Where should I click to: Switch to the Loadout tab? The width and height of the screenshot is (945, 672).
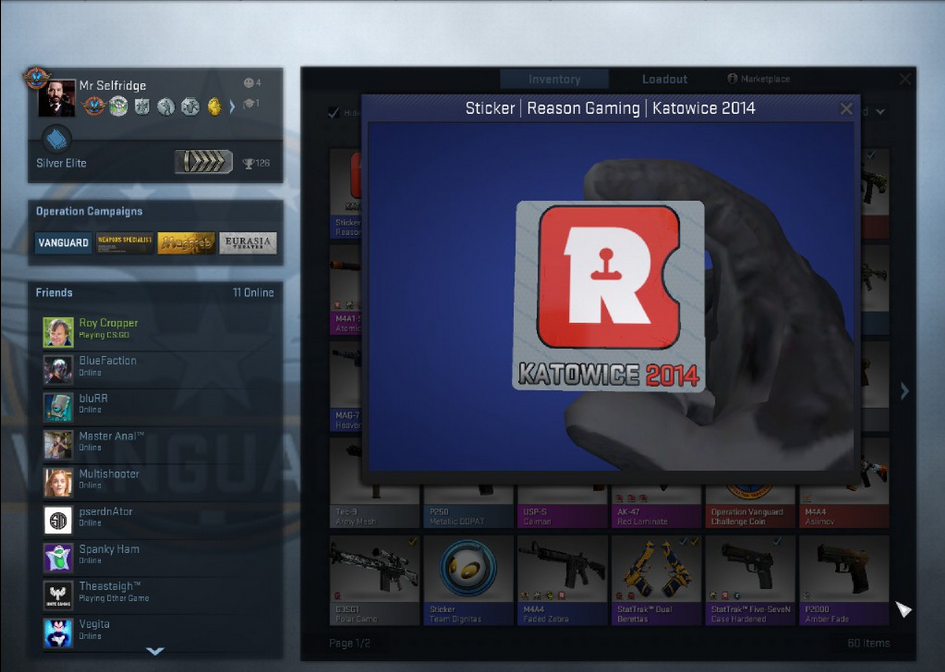664,79
